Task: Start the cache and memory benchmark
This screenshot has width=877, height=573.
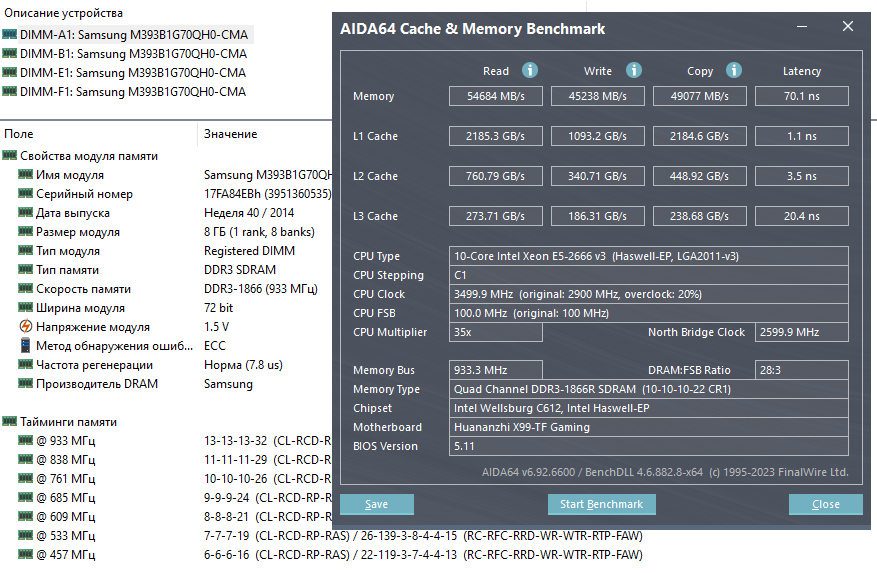Action: tap(601, 504)
